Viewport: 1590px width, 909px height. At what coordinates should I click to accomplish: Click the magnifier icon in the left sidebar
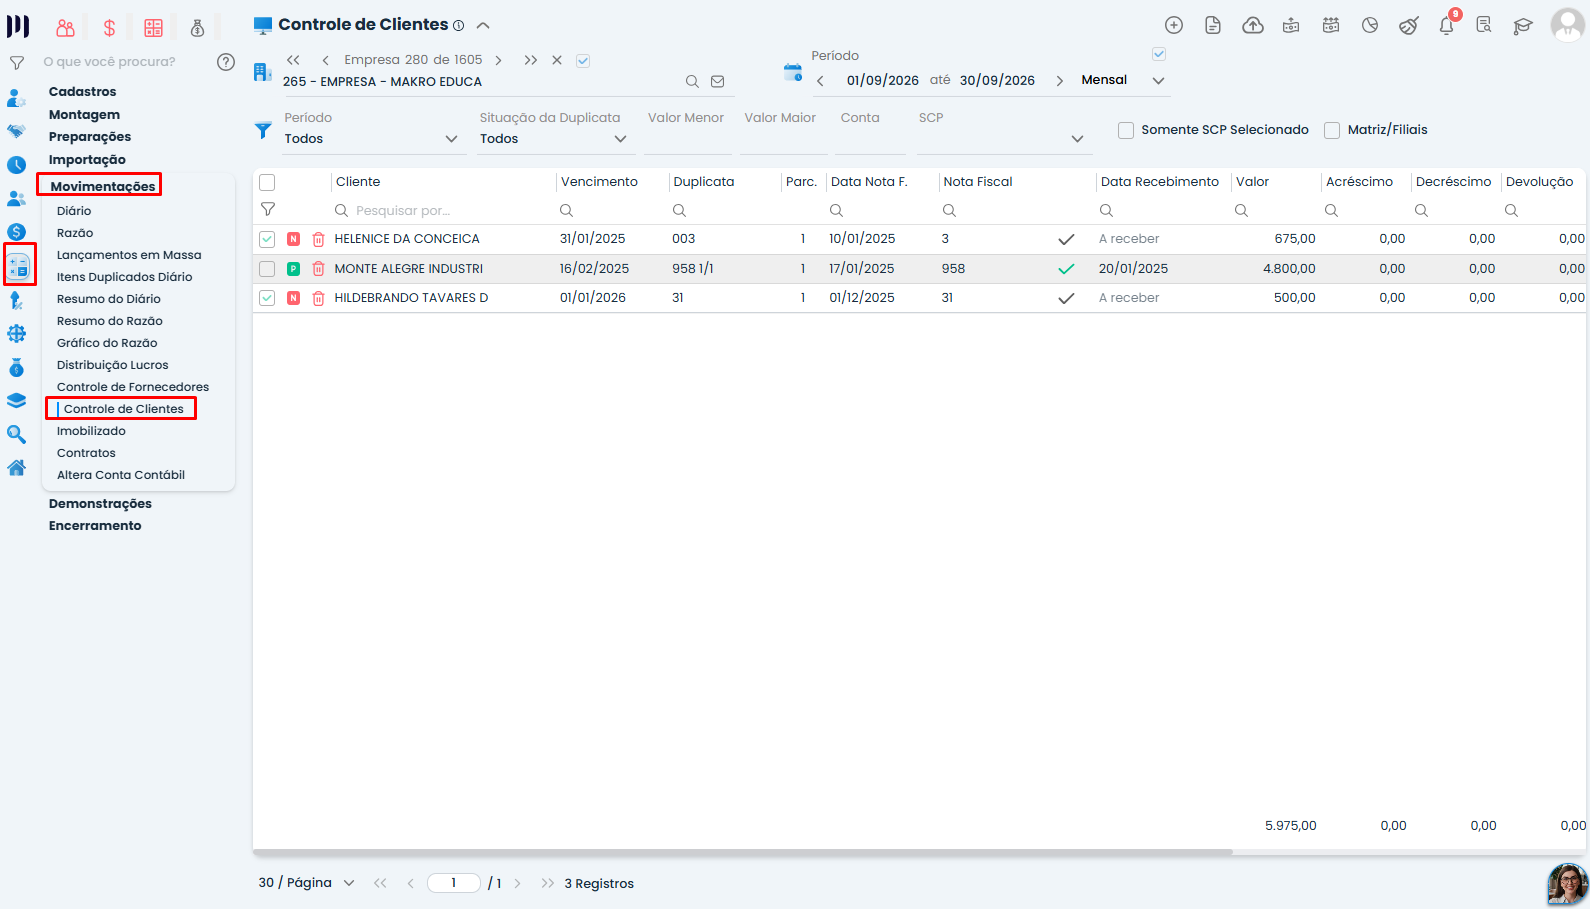pyautogui.click(x=17, y=434)
